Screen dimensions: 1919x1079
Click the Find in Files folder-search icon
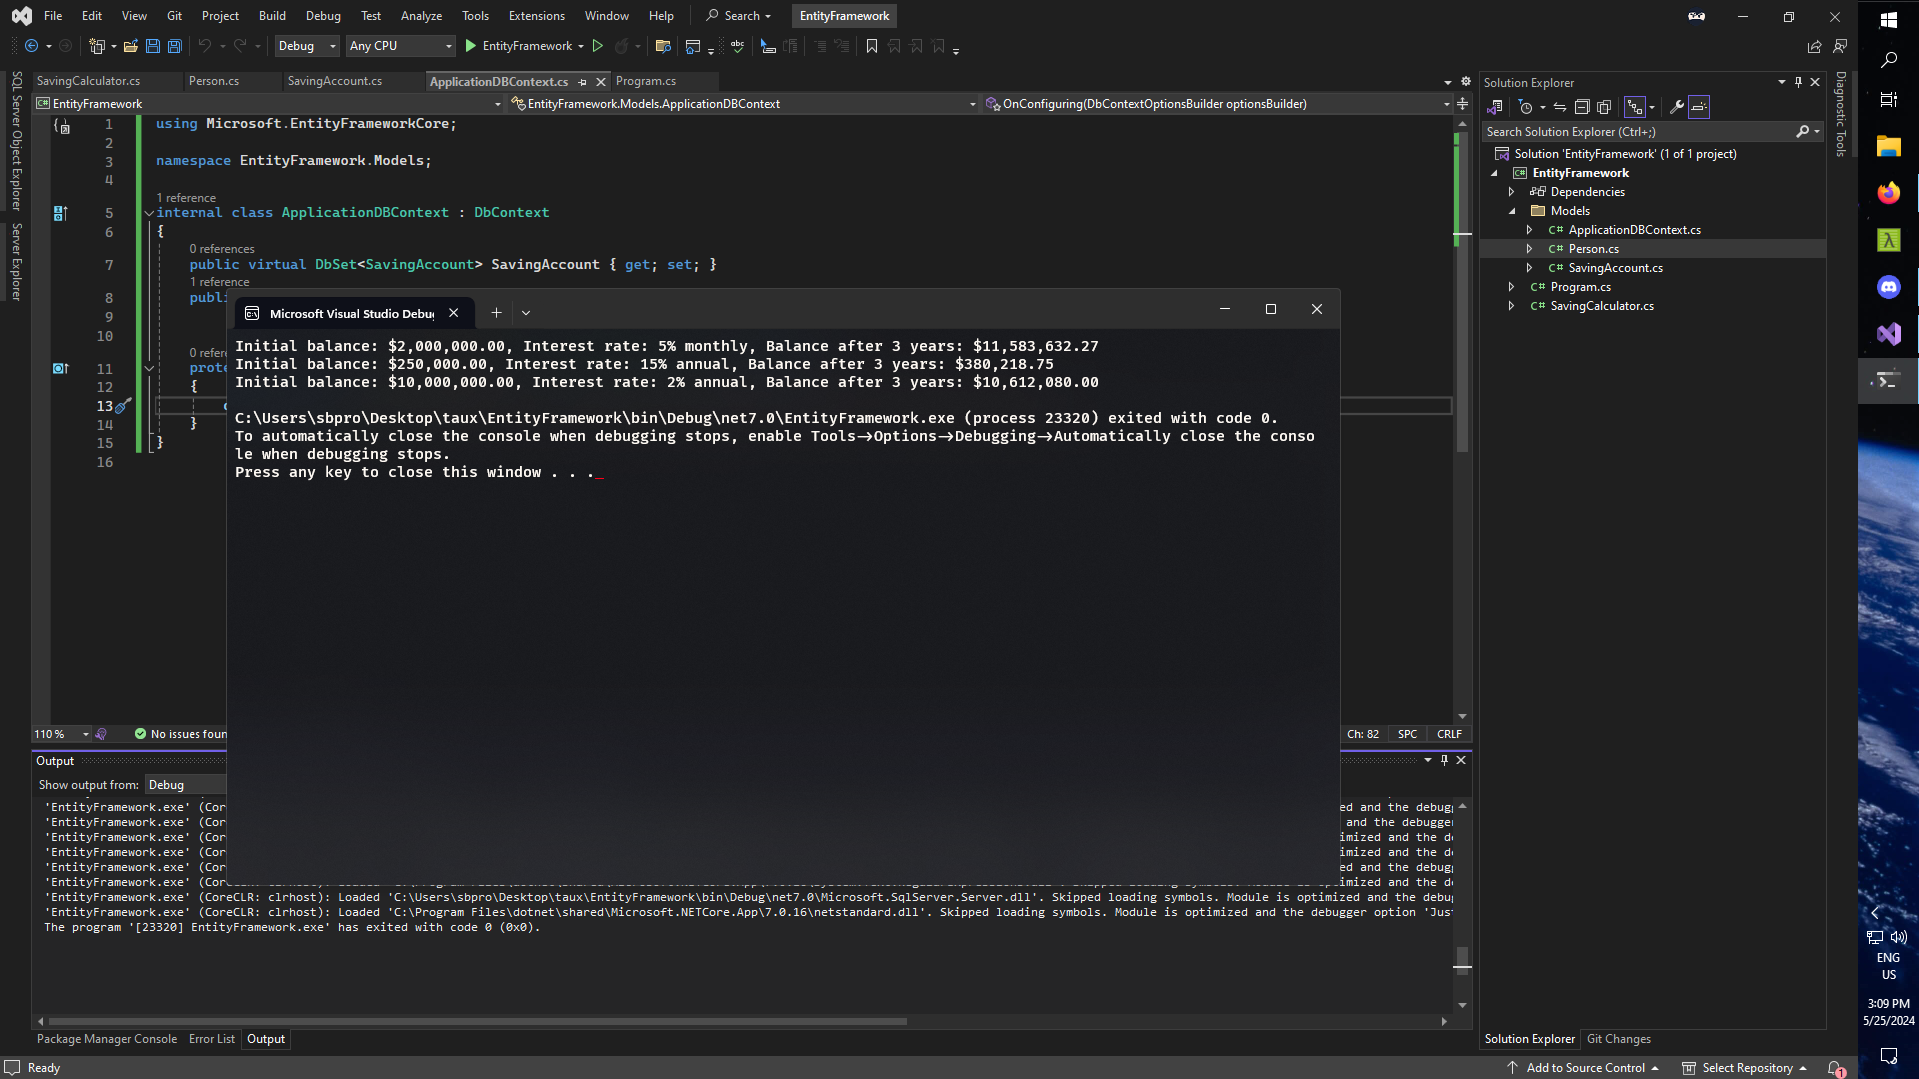tap(662, 46)
